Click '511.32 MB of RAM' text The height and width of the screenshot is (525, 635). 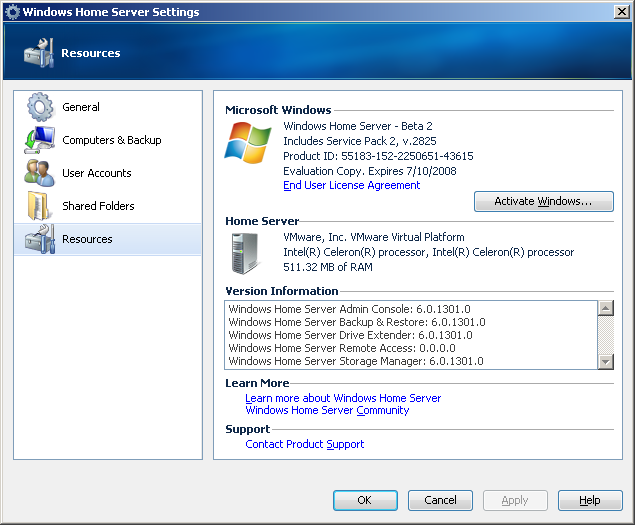(328, 267)
